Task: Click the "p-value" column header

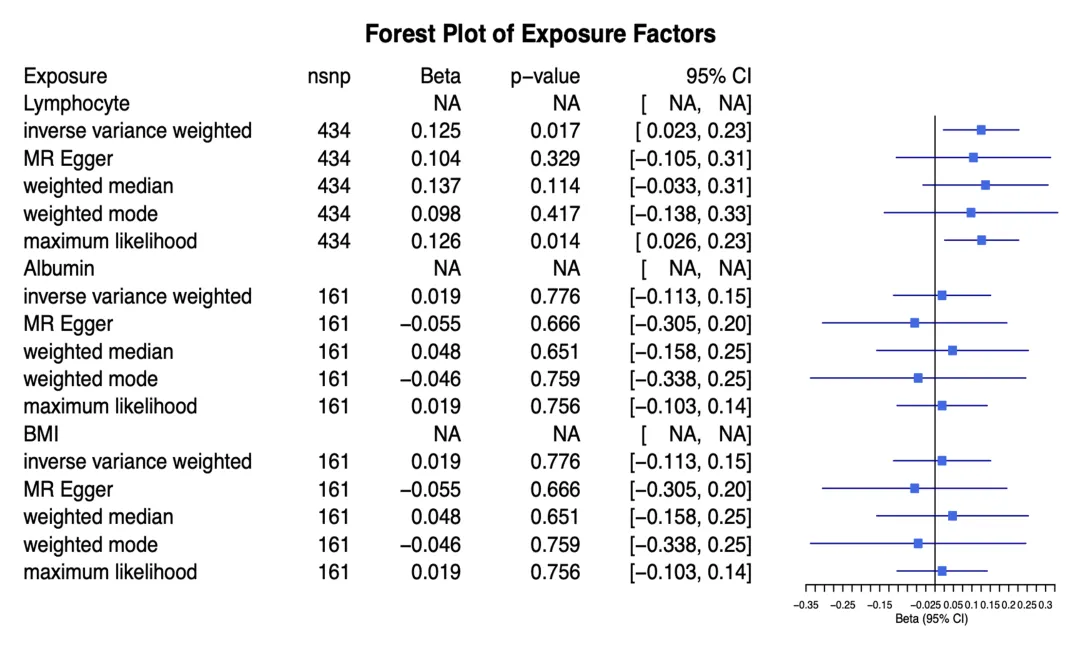Action: coord(545,76)
